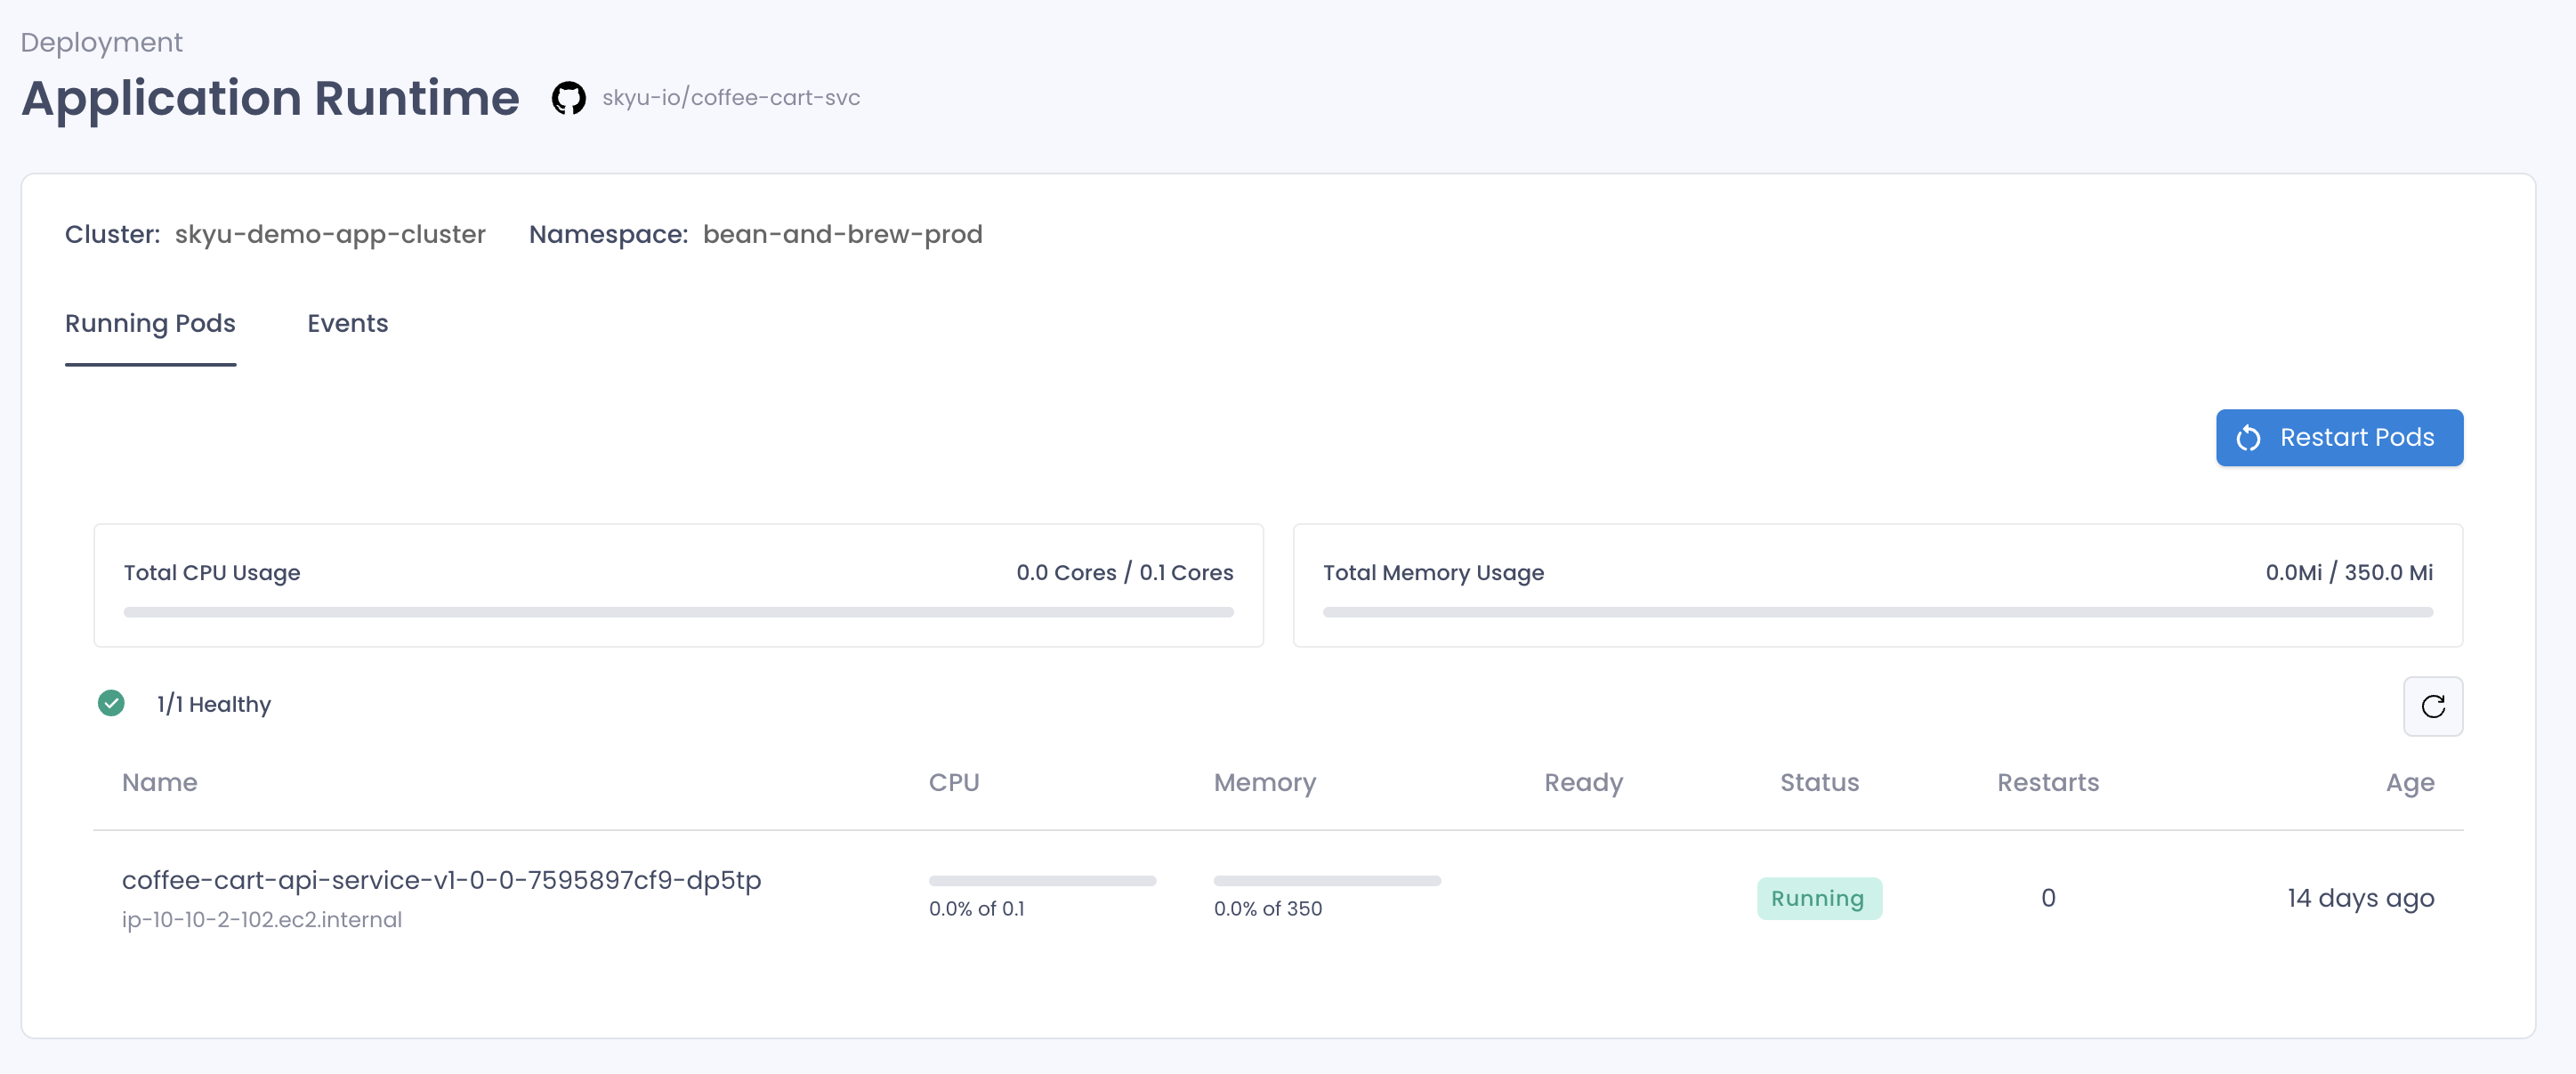Click the Memory column header

1265,782
